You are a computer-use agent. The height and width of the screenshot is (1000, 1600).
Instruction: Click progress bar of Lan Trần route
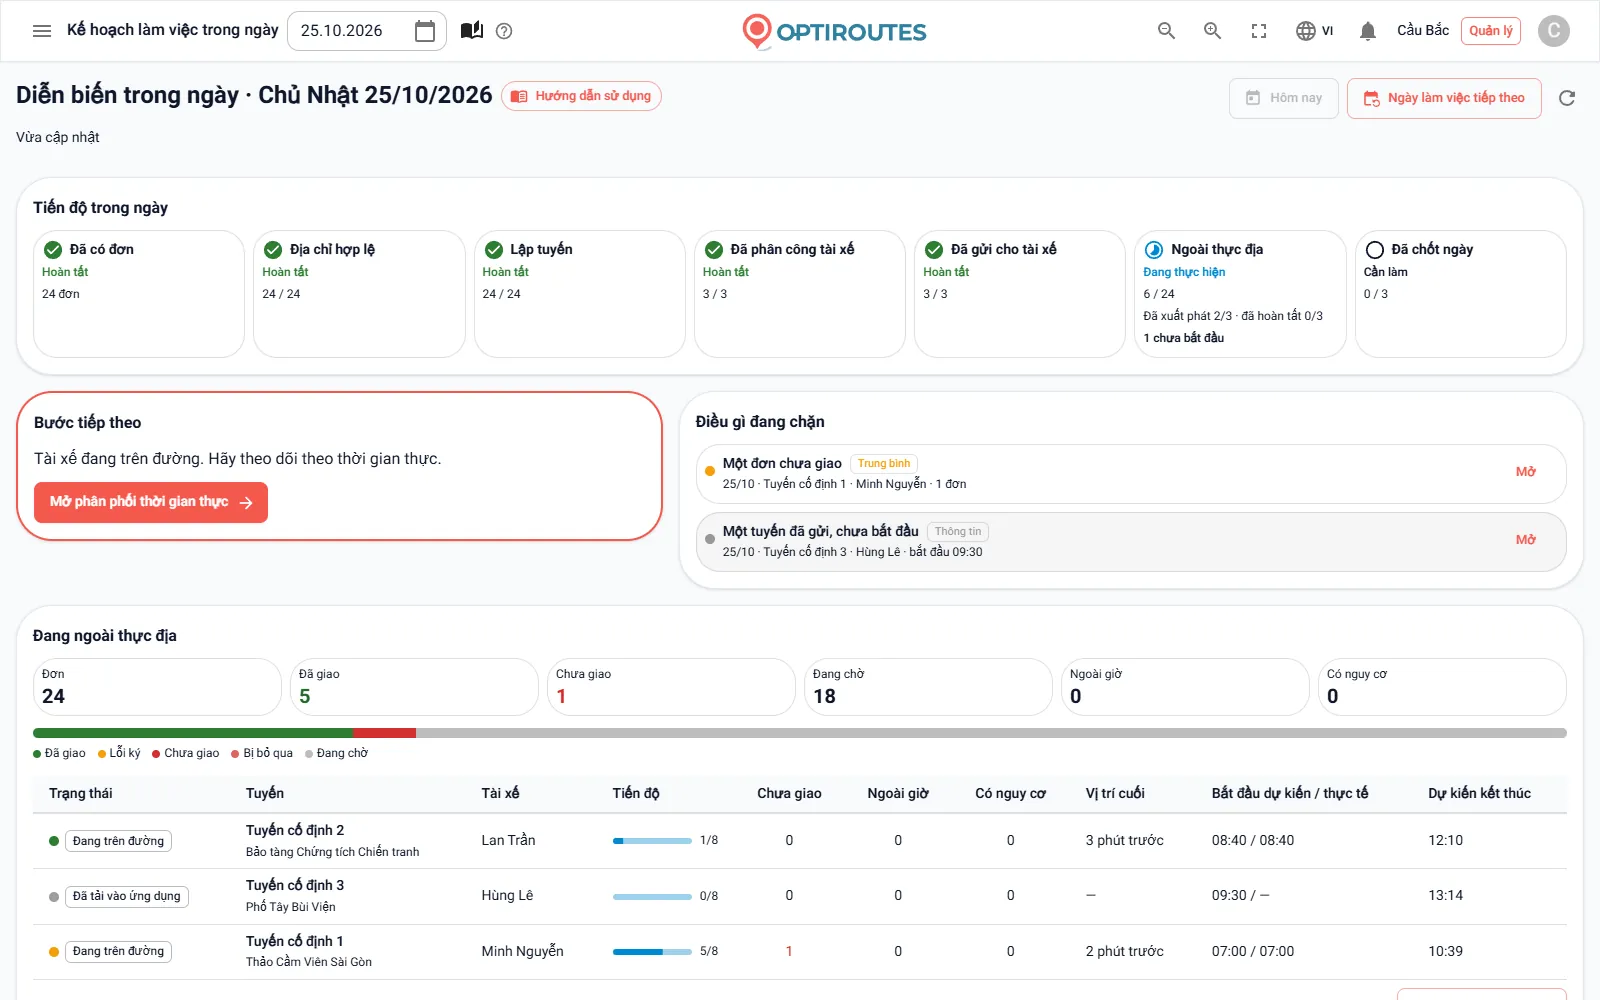pyautogui.click(x=652, y=841)
